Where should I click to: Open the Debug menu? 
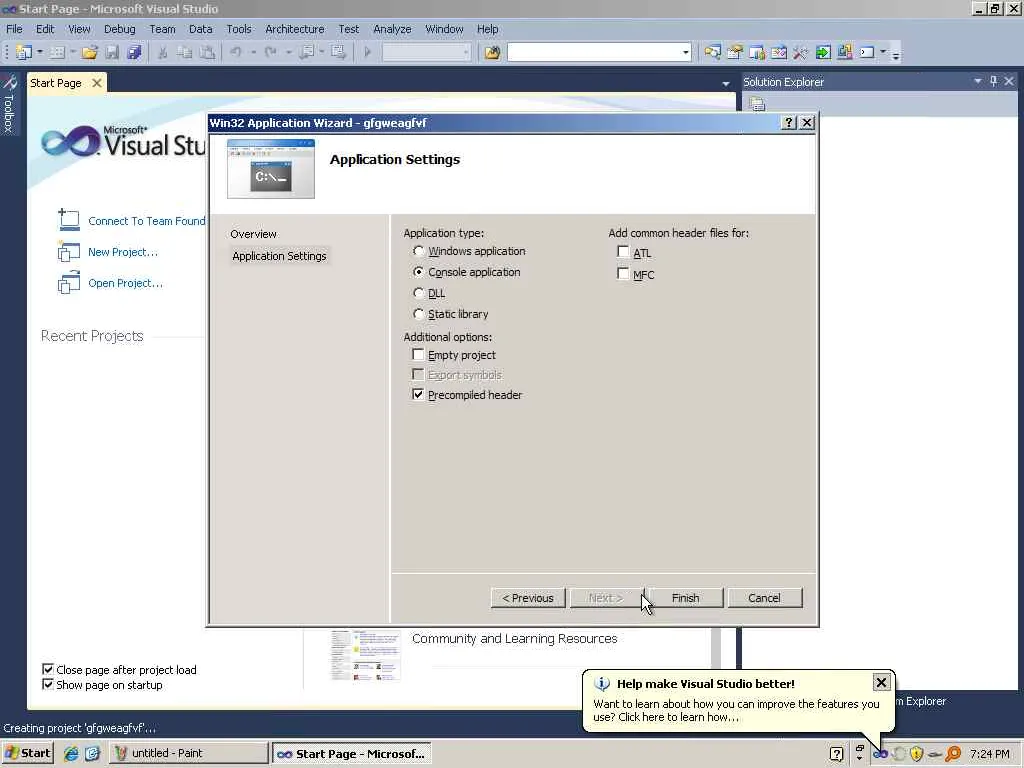pos(120,29)
